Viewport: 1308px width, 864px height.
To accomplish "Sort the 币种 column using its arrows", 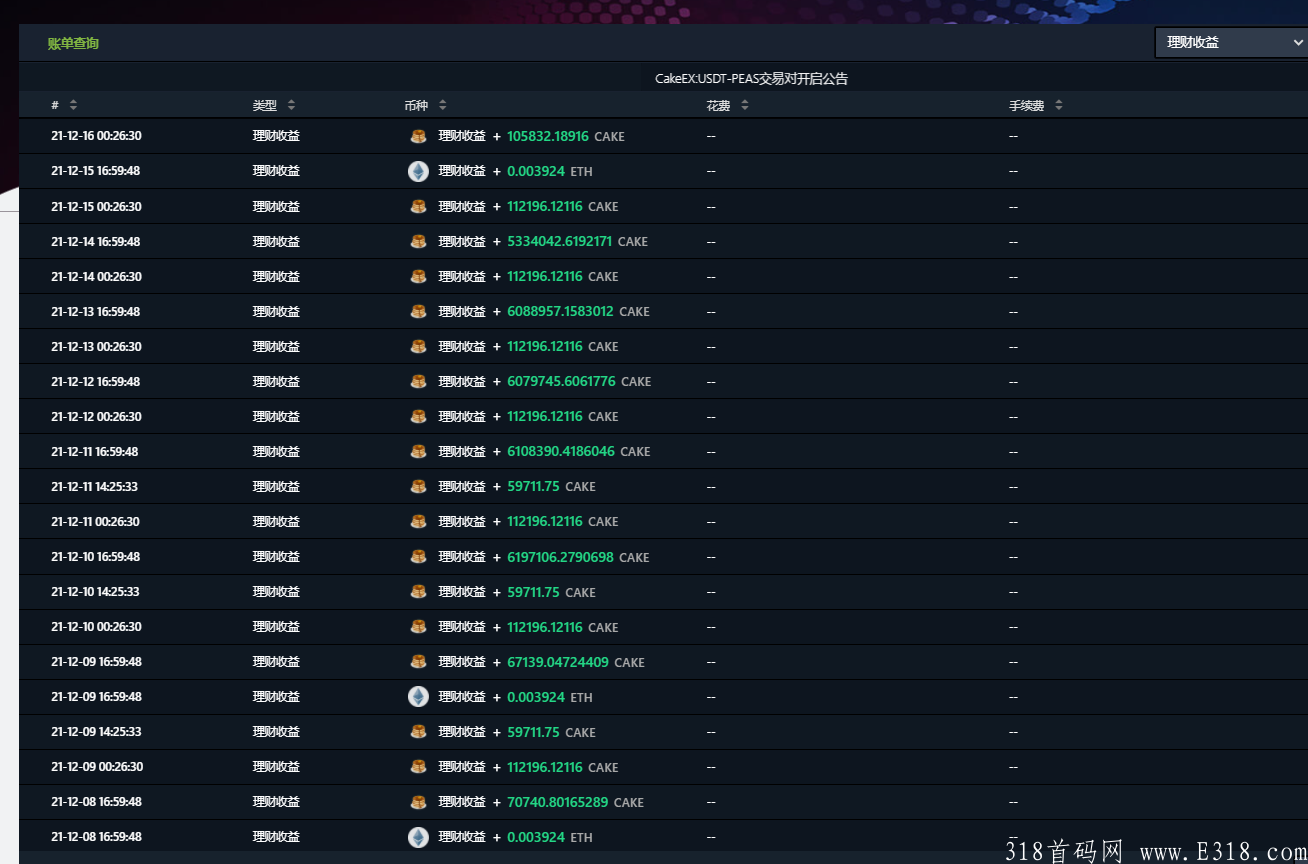I will pyautogui.click(x=443, y=105).
